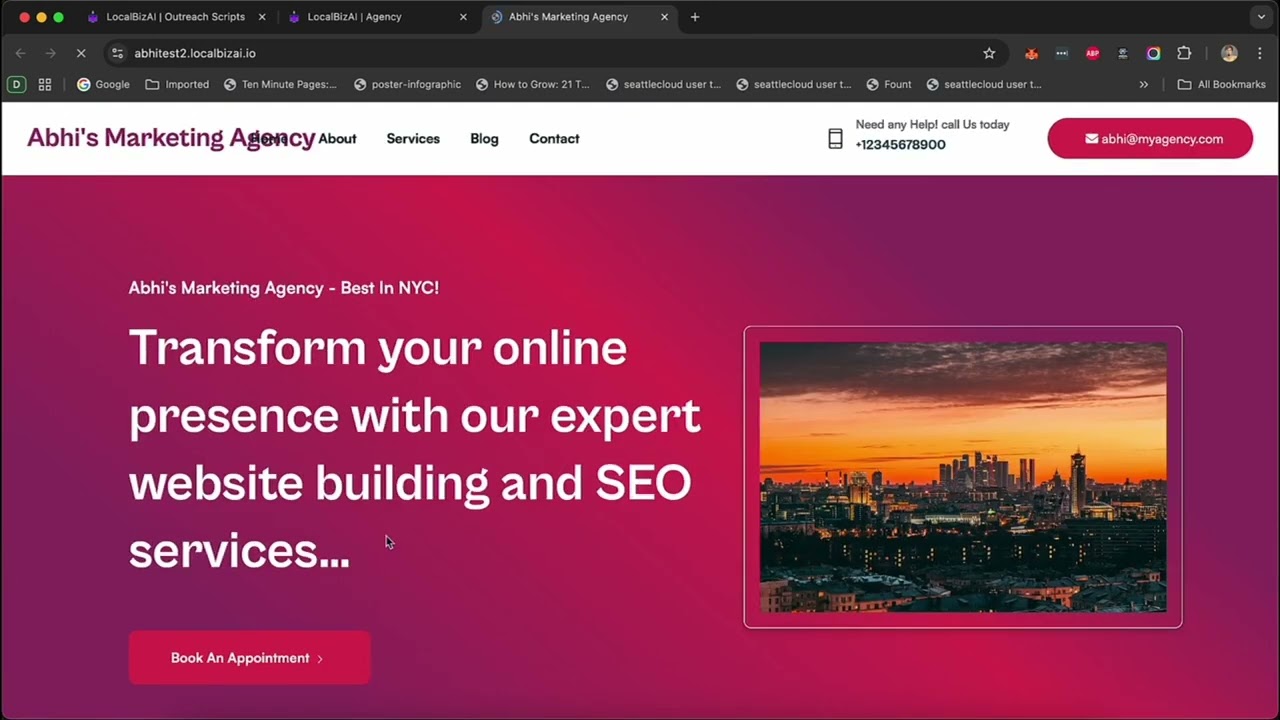This screenshot has width=1280, height=720.
Task: Click Abhi's Marketing Agency site logo
Action: [171, 138]
